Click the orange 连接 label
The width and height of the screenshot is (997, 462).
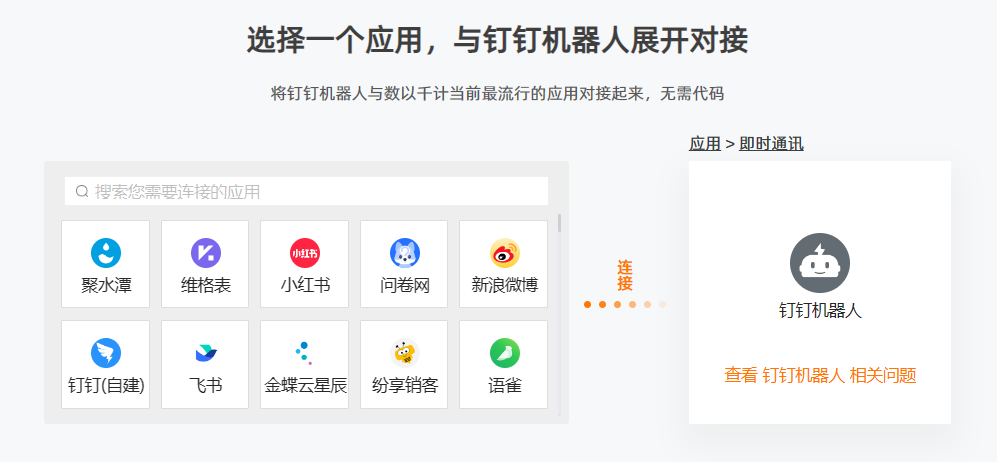coord(624,276)
